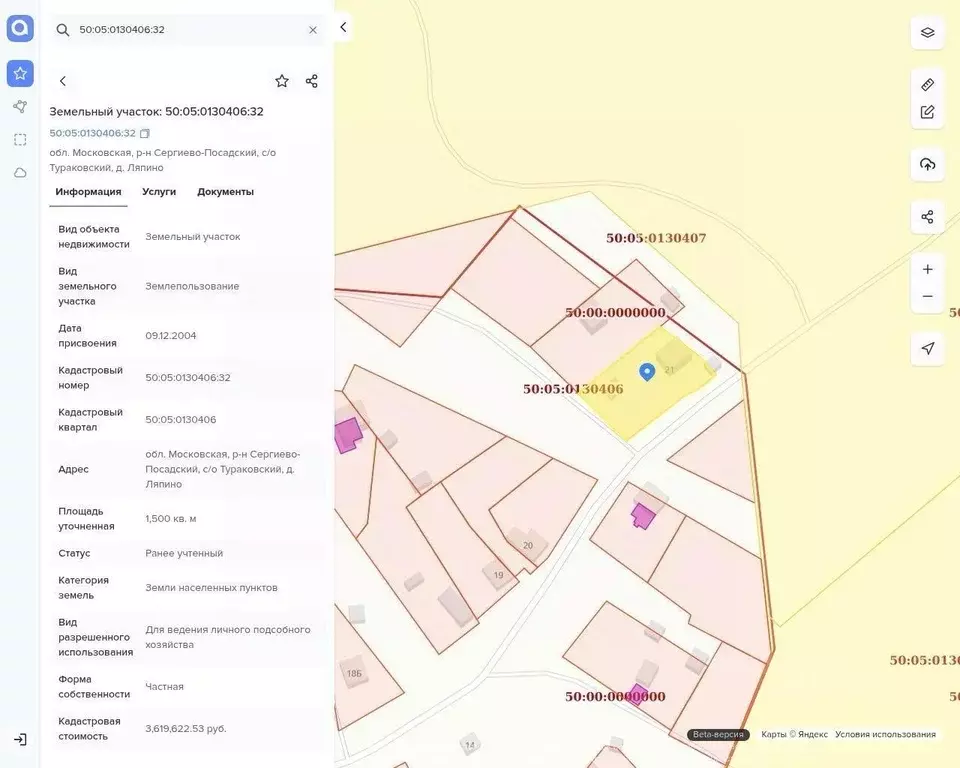Zoom in with the plus control
This screenshot has height=768, width=960.
pyautogui.click(x=927, y=268)
